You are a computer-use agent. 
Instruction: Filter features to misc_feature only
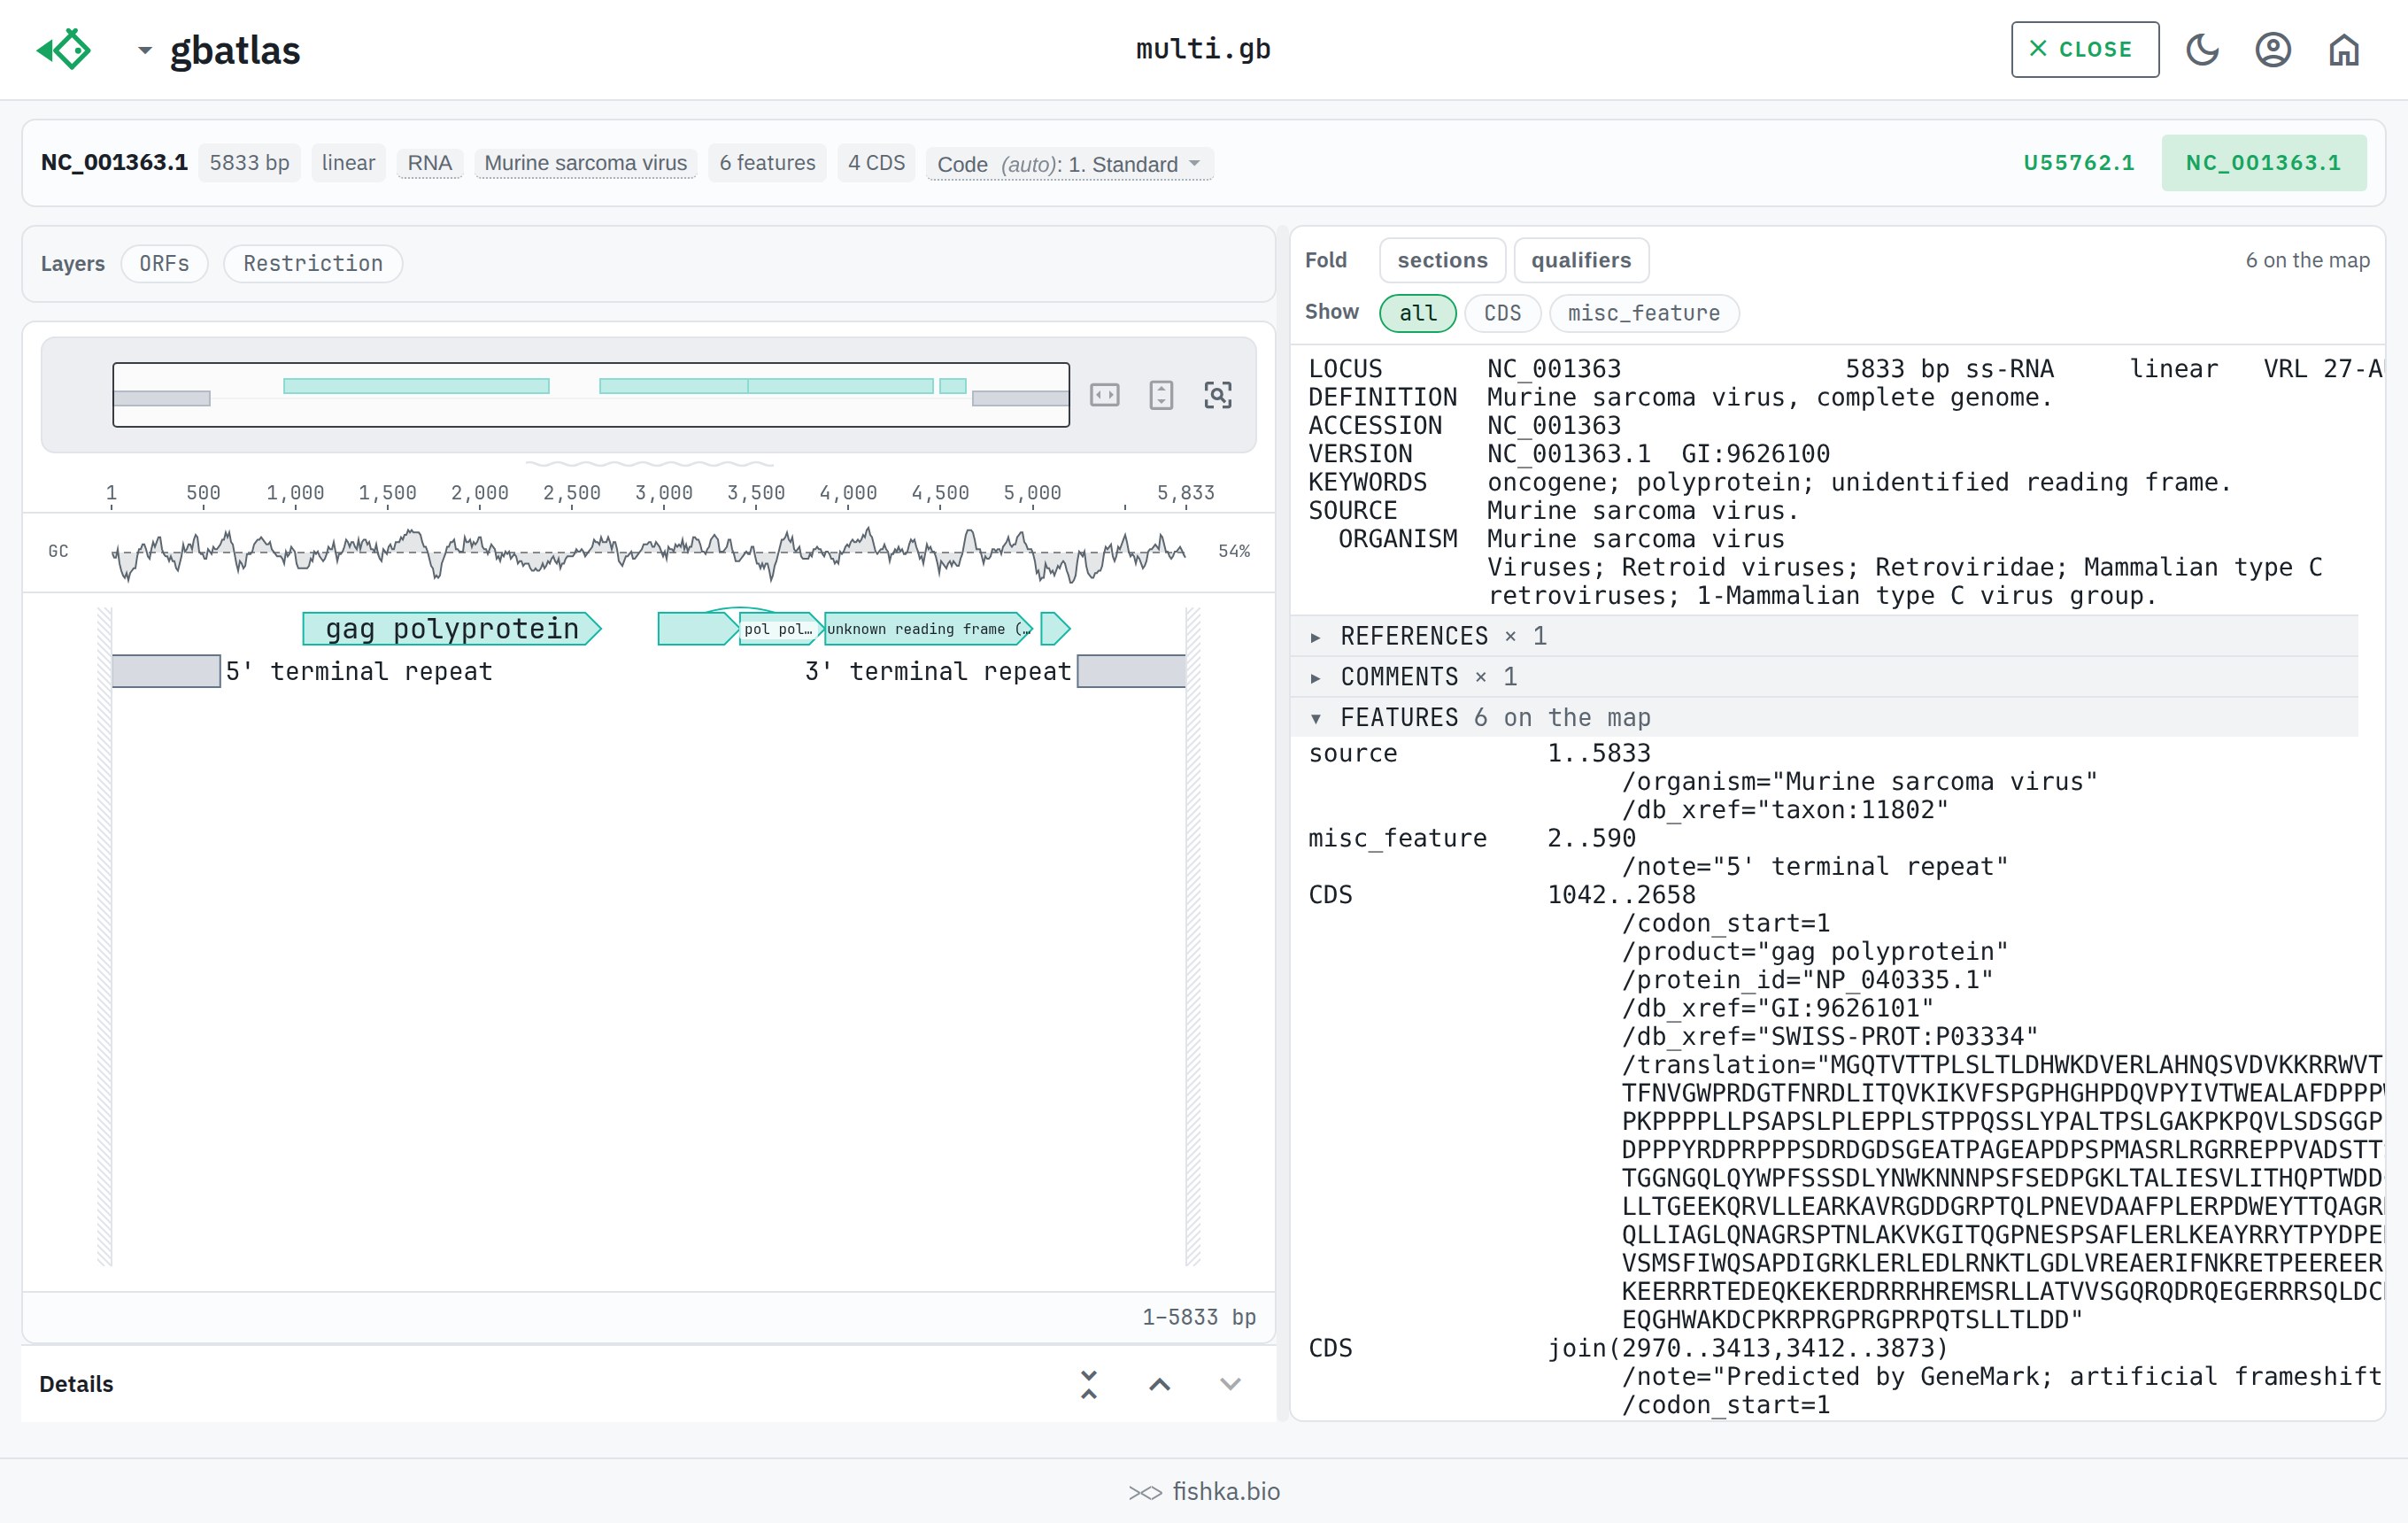point(1643,313)
